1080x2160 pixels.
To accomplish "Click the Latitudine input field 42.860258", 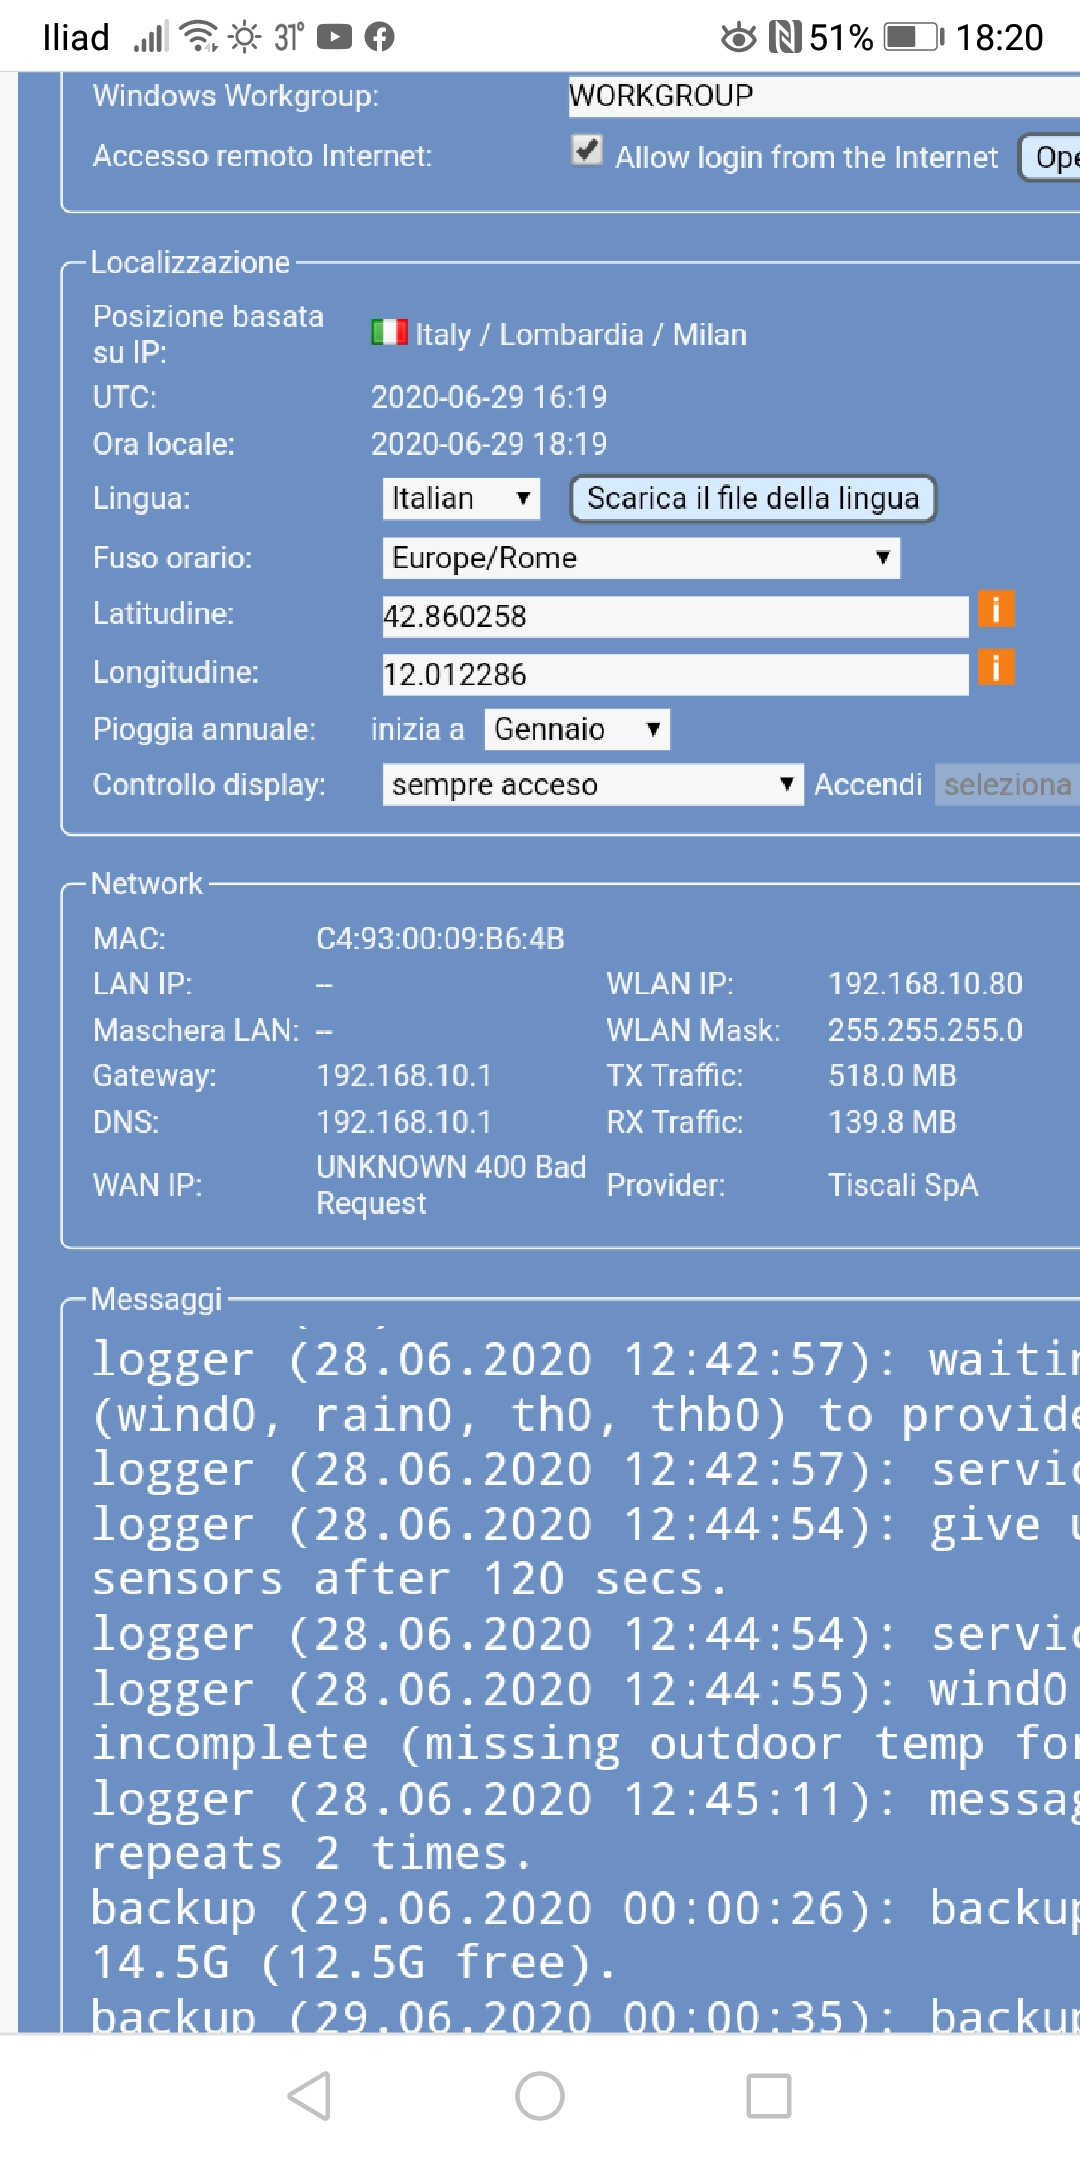I will [675, 616].
